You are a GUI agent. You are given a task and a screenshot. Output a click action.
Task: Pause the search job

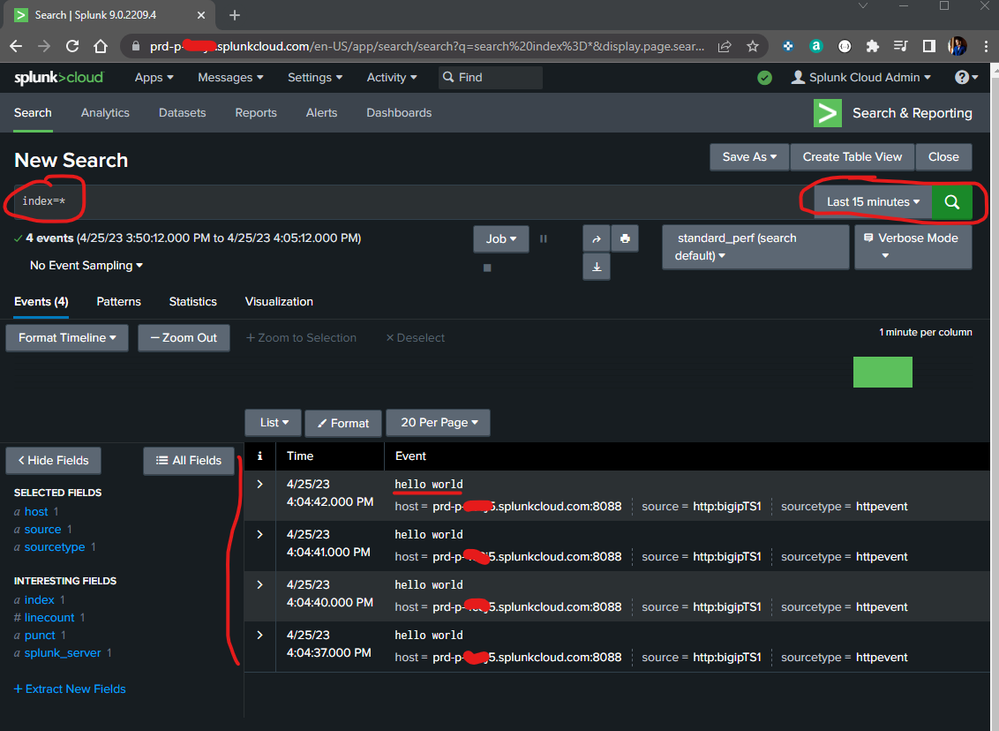tap(544, 239)
